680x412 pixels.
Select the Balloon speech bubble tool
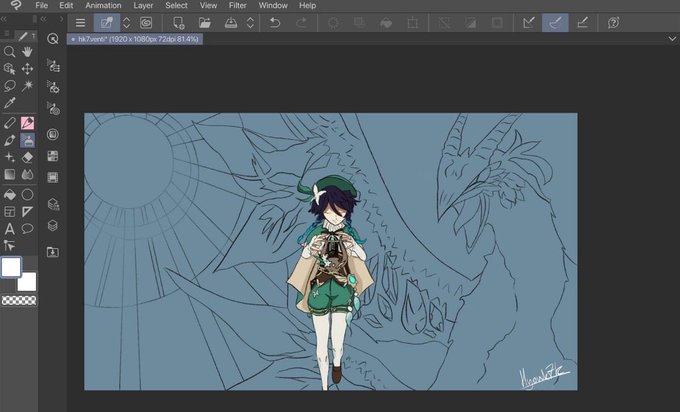pos(27,229)
